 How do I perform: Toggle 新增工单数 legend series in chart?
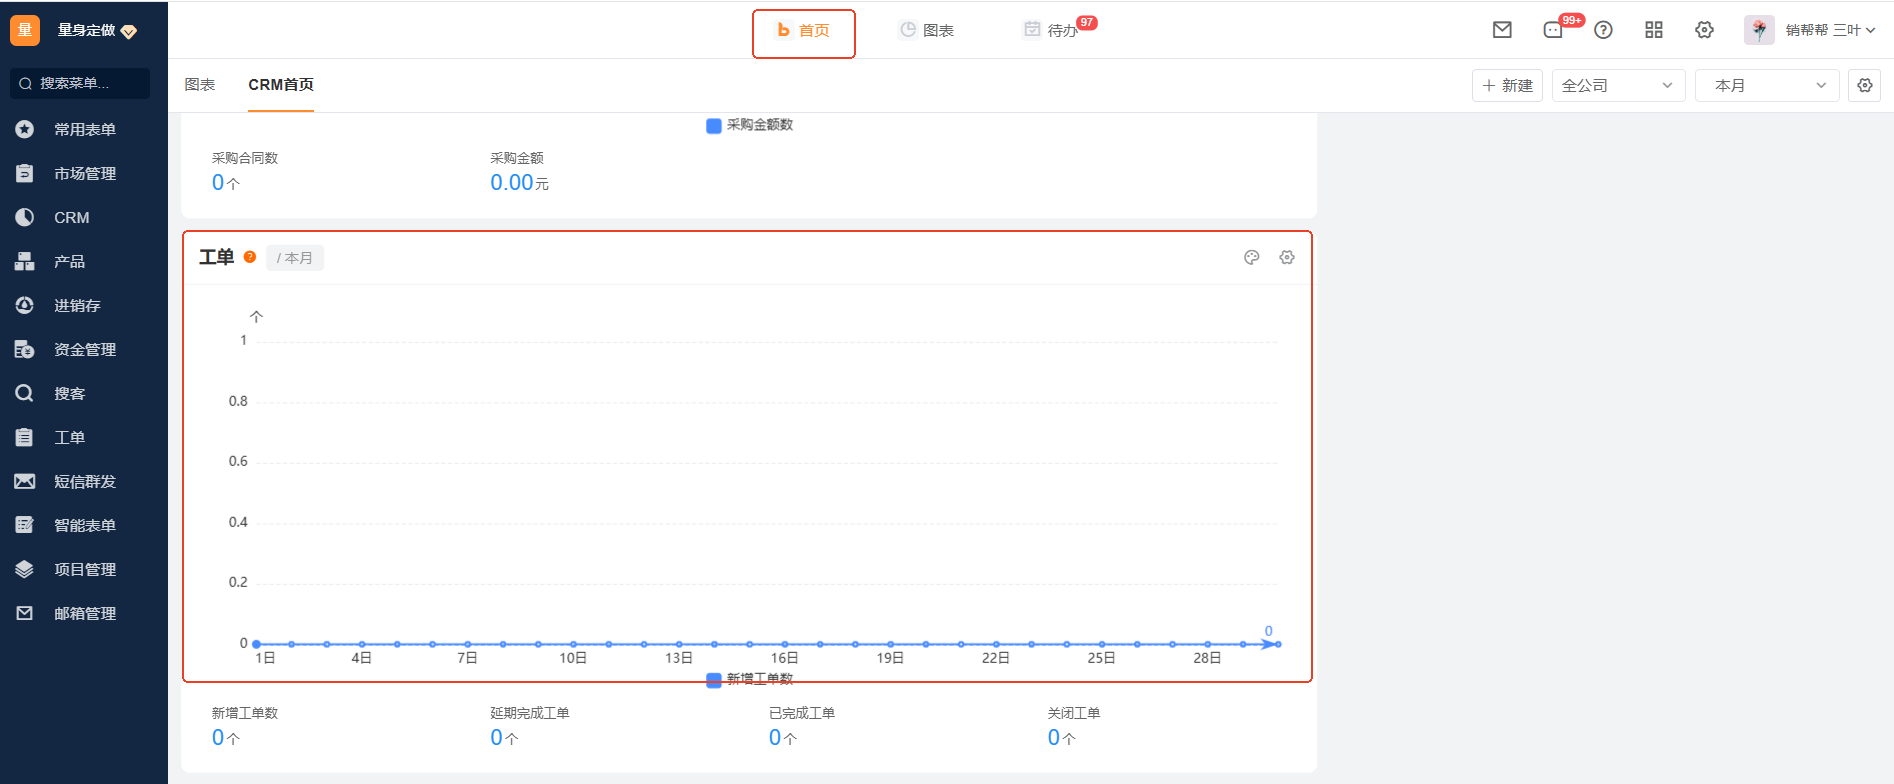click(750, 679)
